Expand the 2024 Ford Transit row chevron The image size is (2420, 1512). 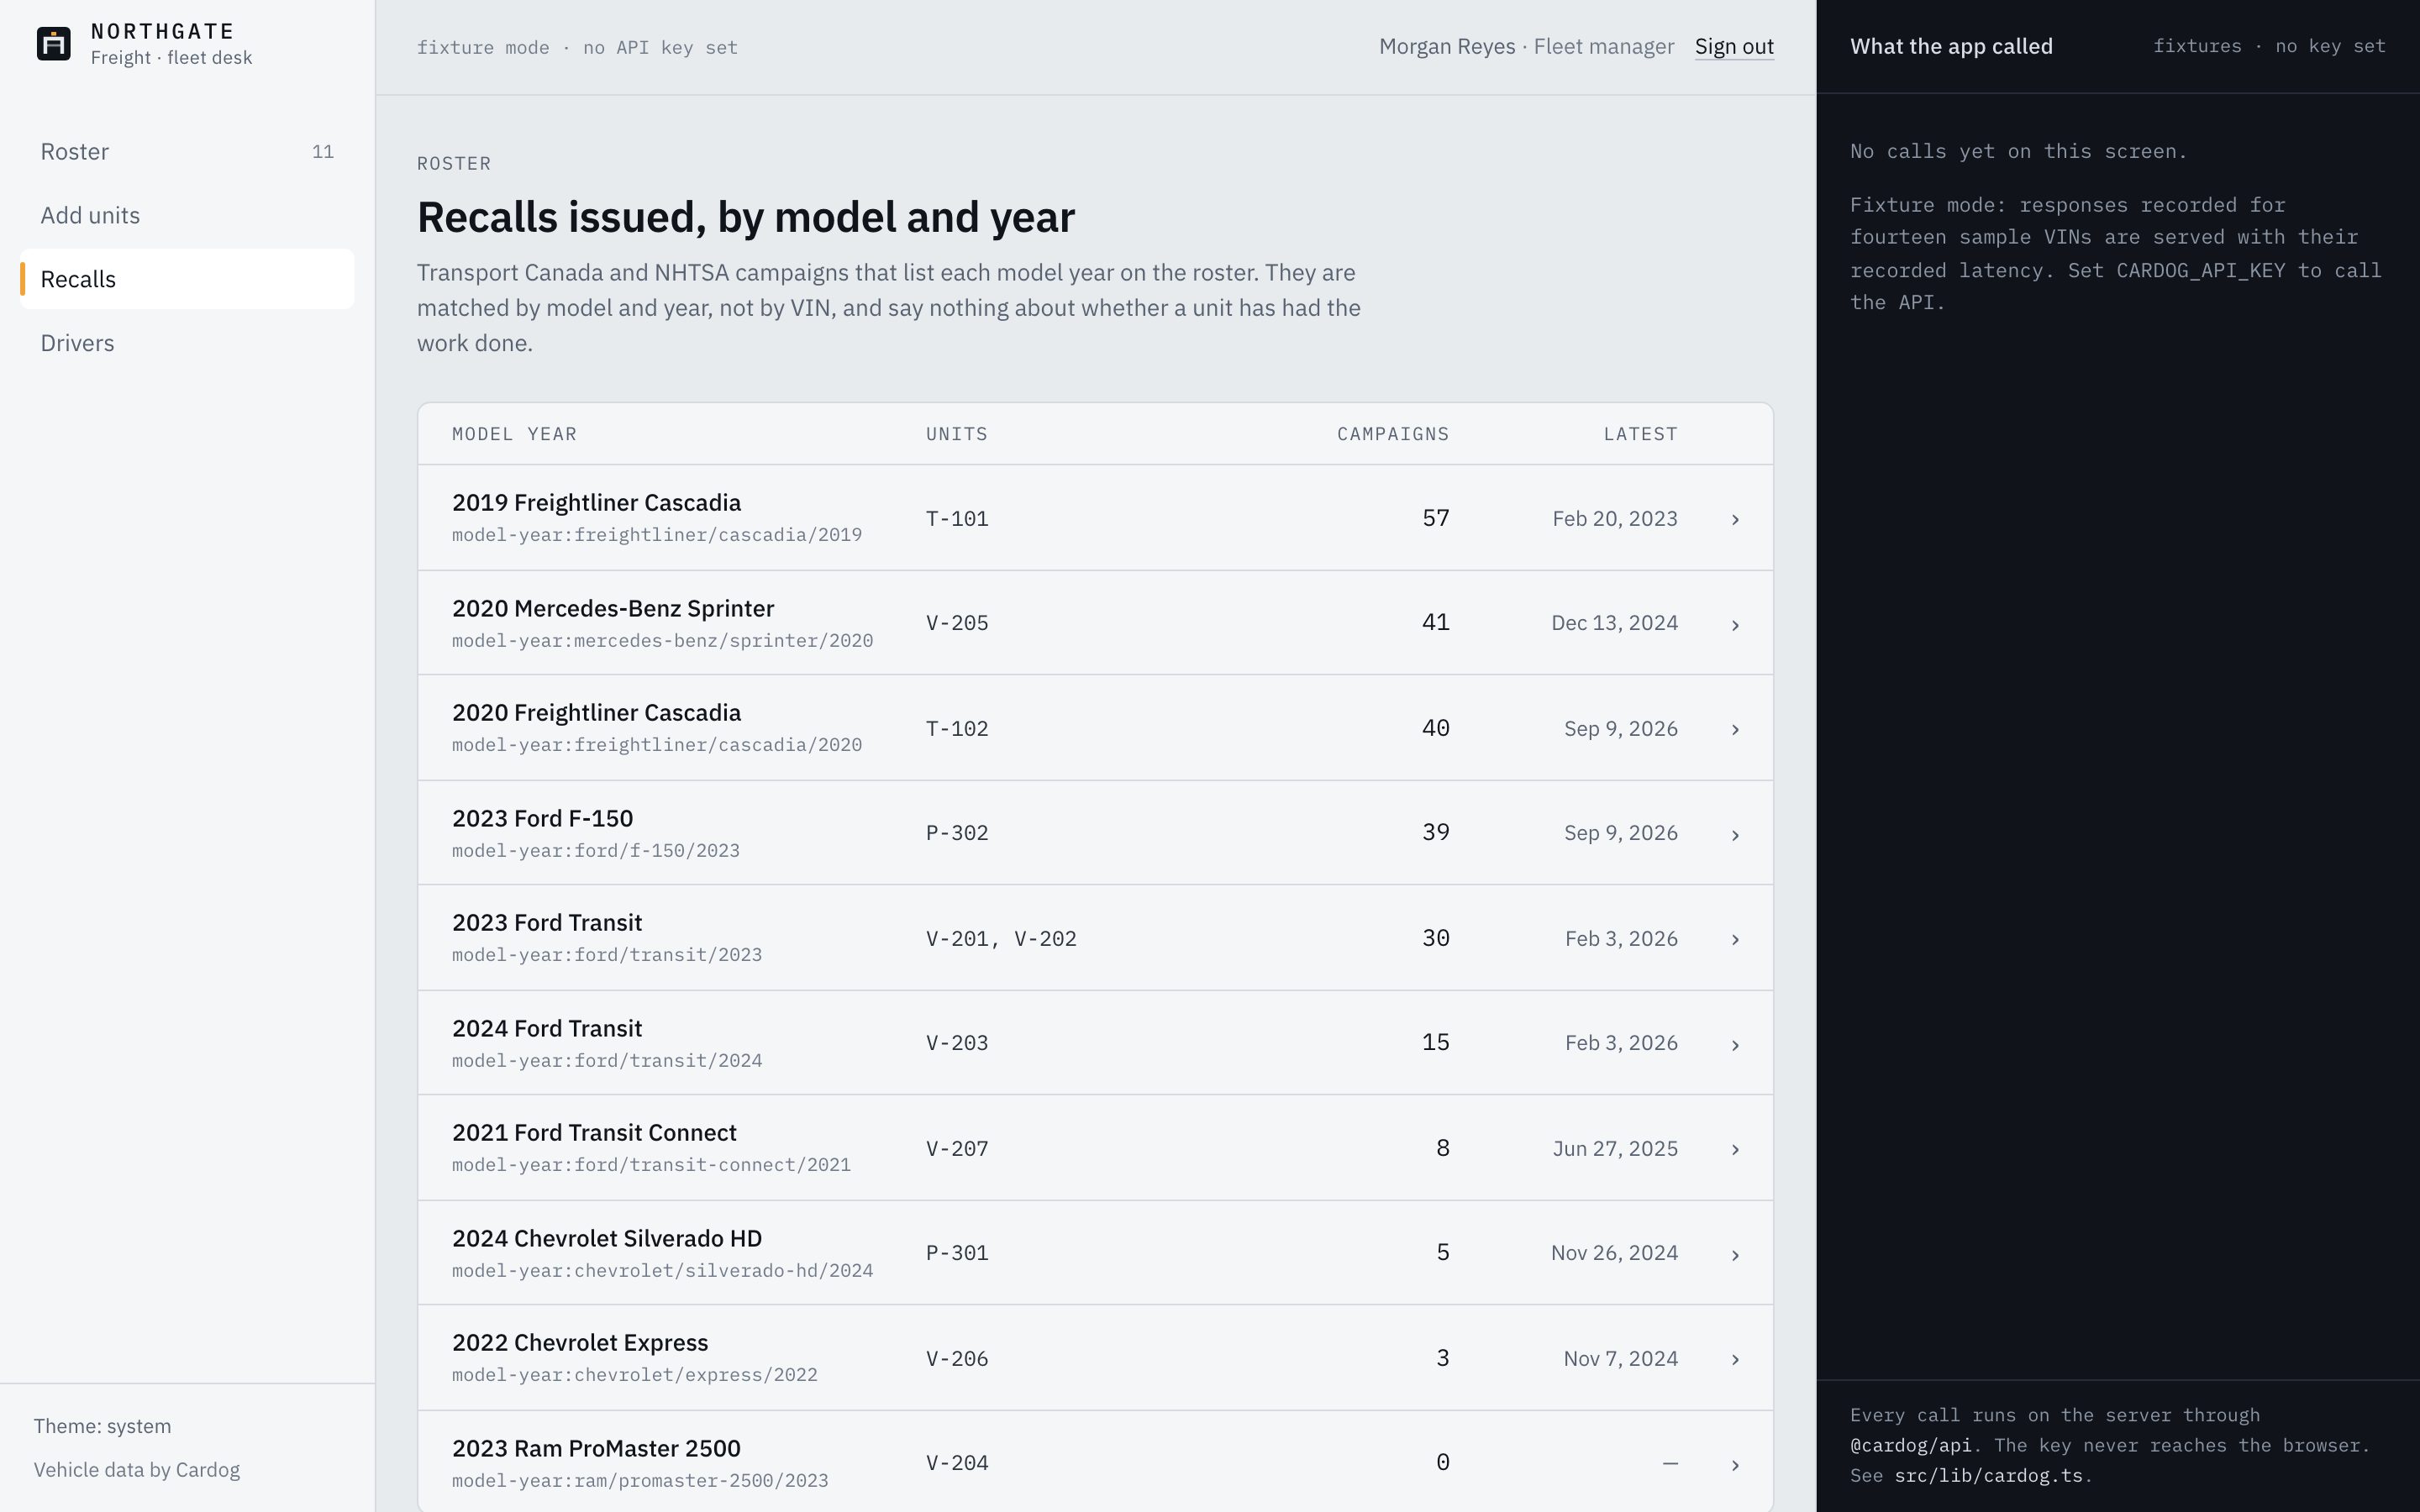click(x=1735, y=1044)
